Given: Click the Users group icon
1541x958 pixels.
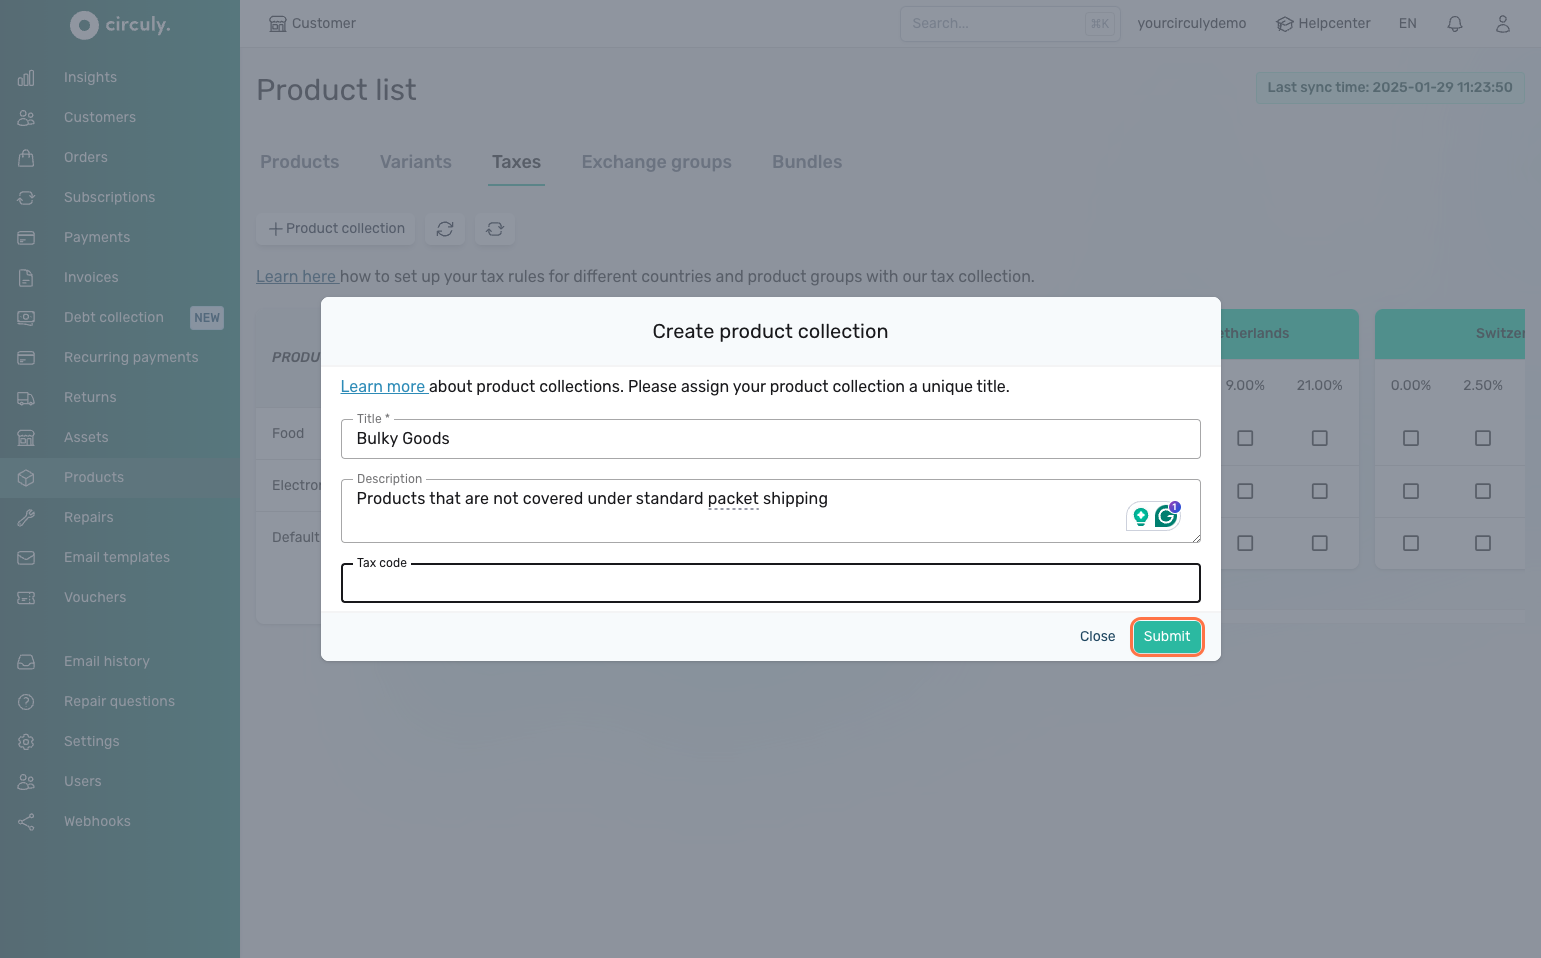Looking at the screenshot, I should pyautogui.click(x=26, y=782).
